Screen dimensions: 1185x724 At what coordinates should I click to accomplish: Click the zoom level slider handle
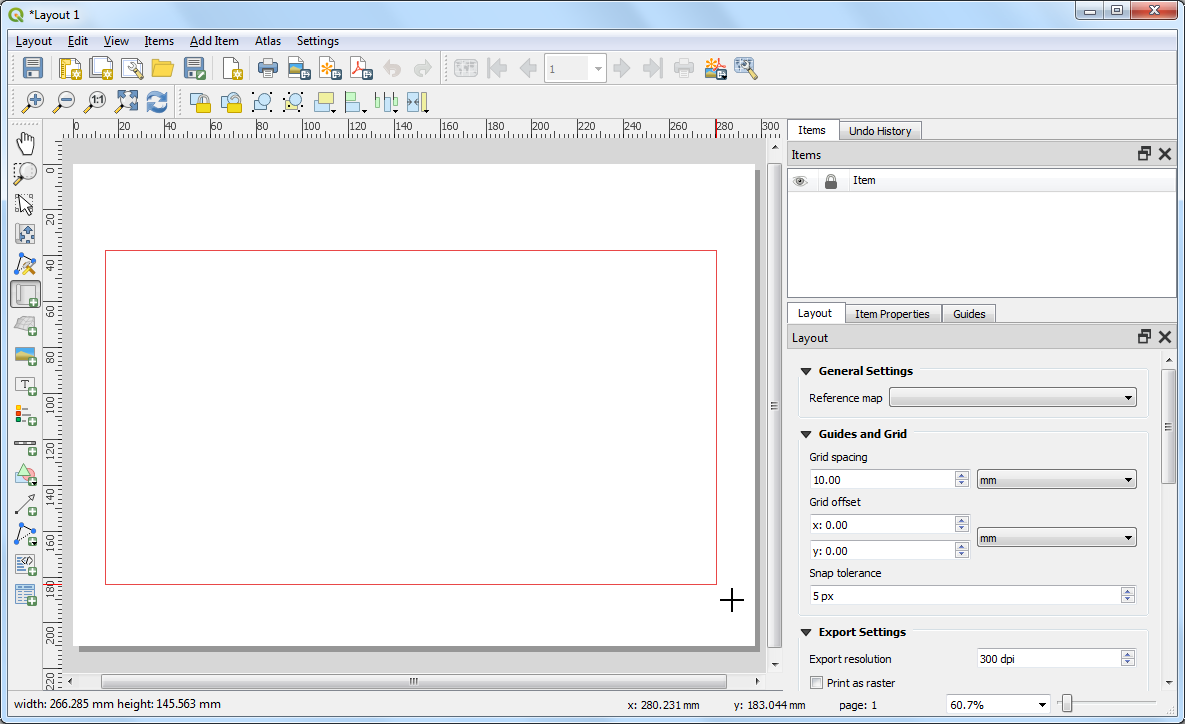[x=1067, y=705]
